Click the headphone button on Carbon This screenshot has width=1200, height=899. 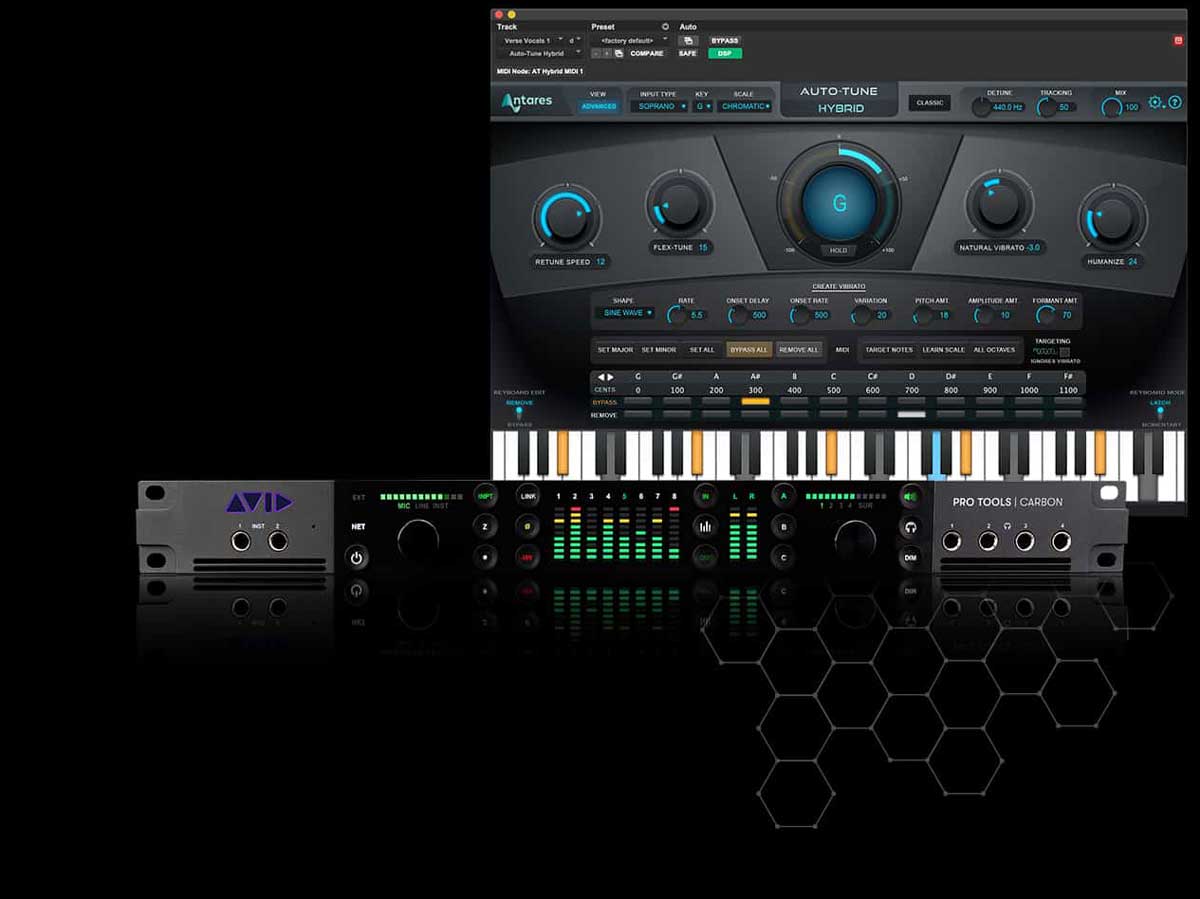click(x=911, y=526)
